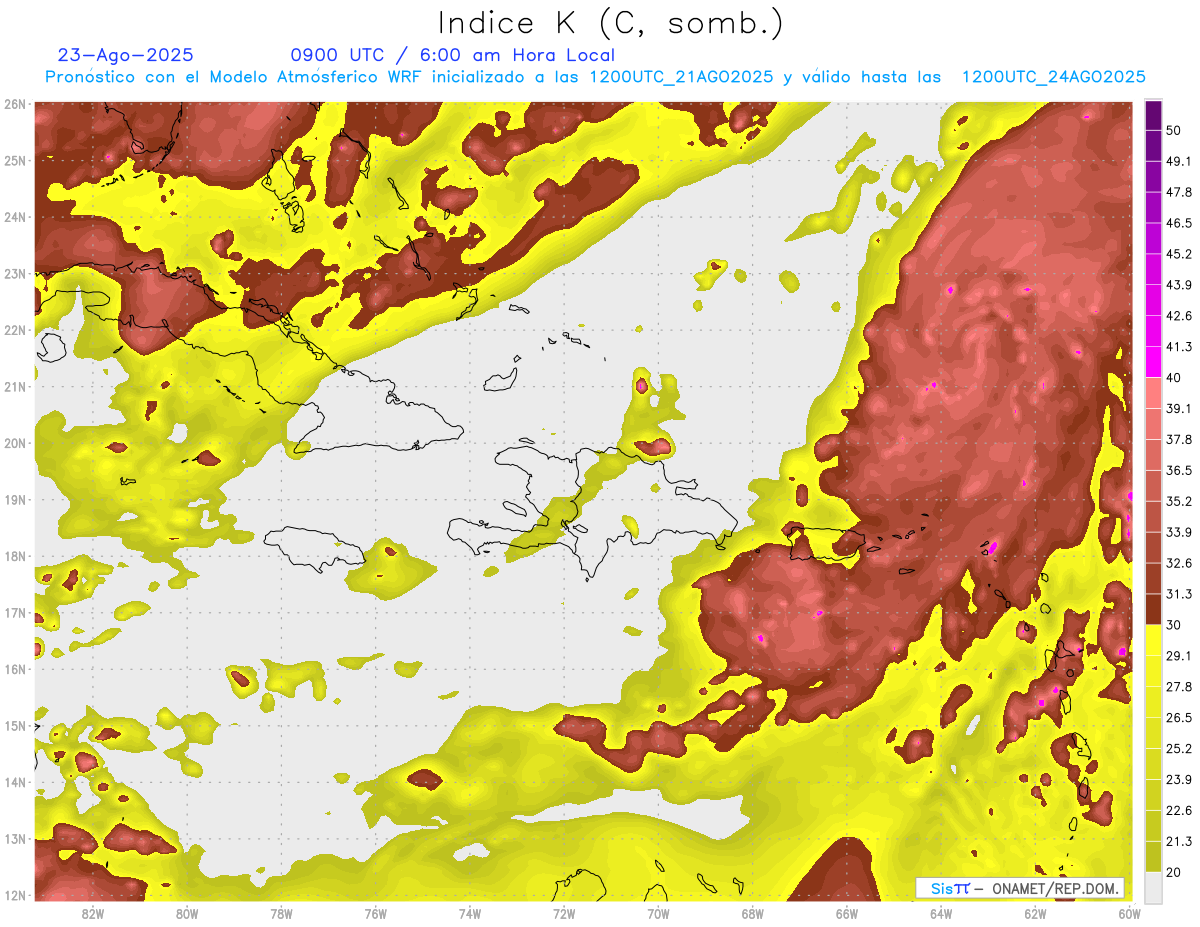This screenshot has width=1200, height=927.
Task: Click the colorbar label '26.5'
Action: 1178,718
